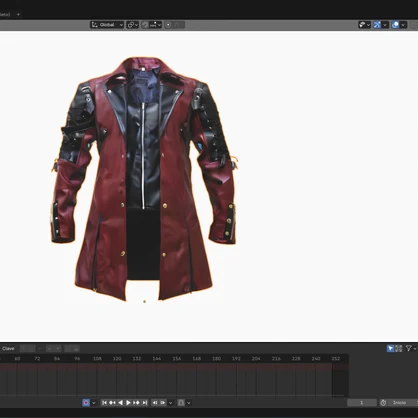This screenshot has width=418, height=418.
Task: Open the snapping options dropdown
Action: tap(156, 25)
